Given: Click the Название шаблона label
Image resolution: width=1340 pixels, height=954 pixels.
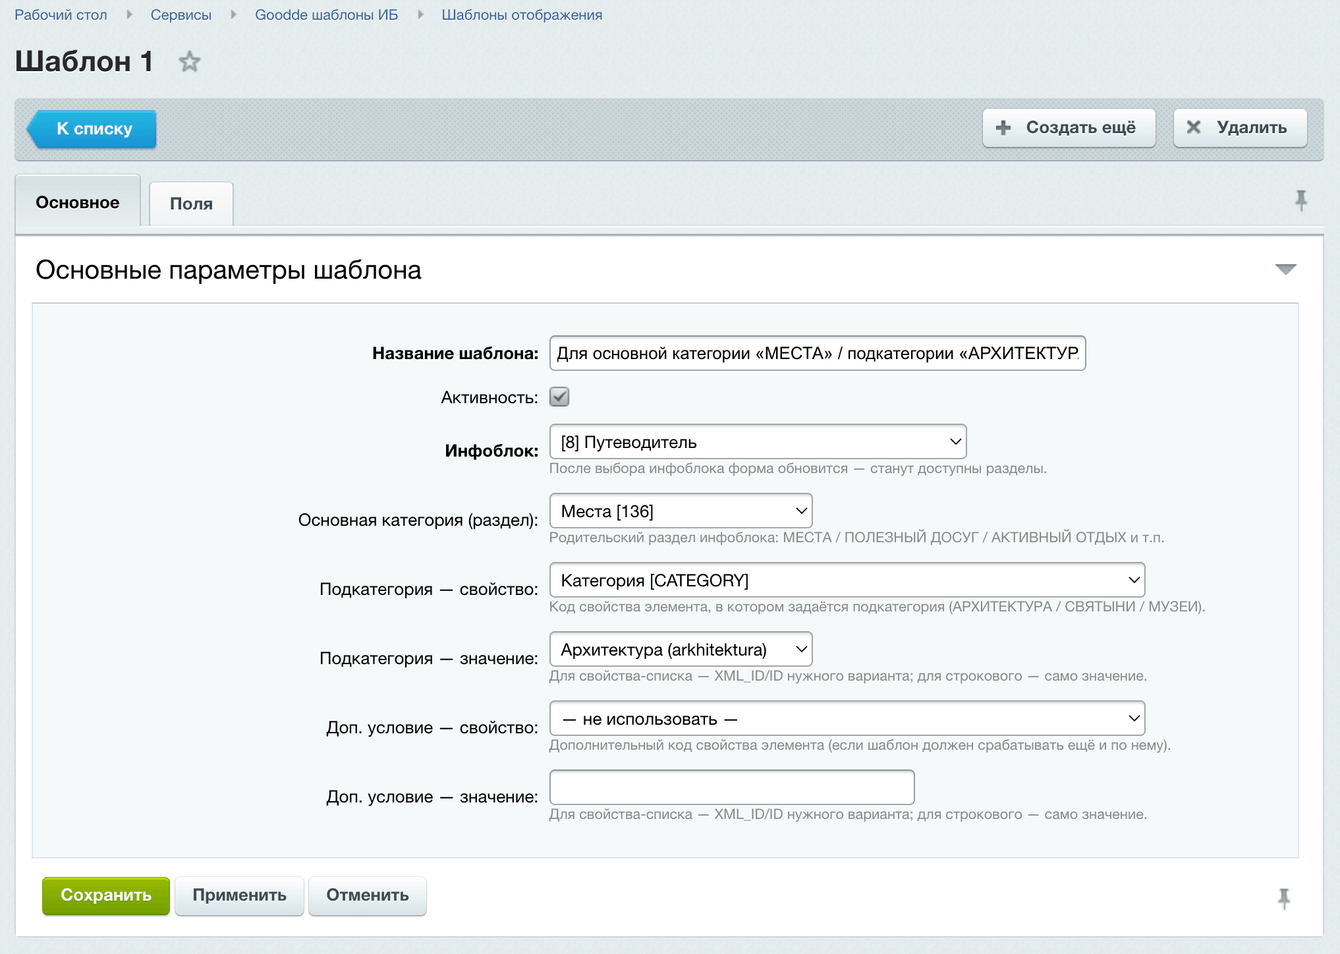Looking at the screenshot, I should pos(455,353).
